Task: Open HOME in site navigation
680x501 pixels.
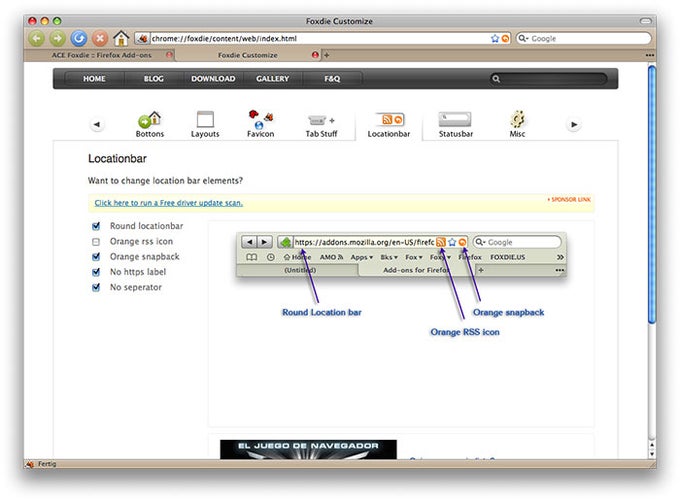Action: coord(94,79)
